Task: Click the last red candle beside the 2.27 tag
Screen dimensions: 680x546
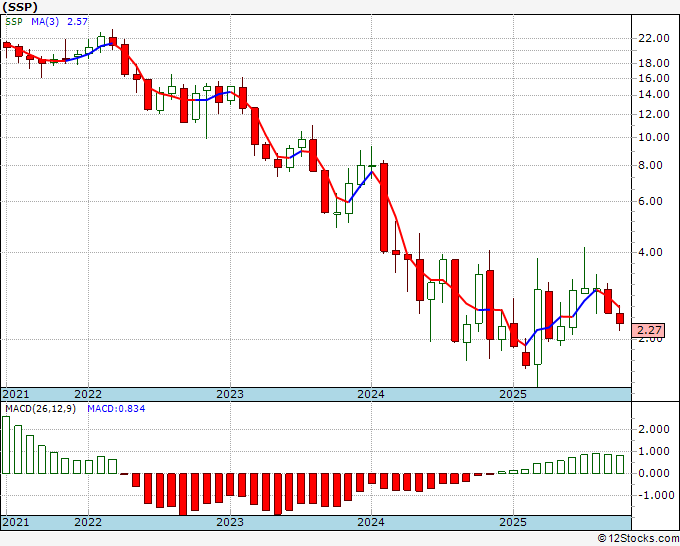Action: tap(620, 318)
